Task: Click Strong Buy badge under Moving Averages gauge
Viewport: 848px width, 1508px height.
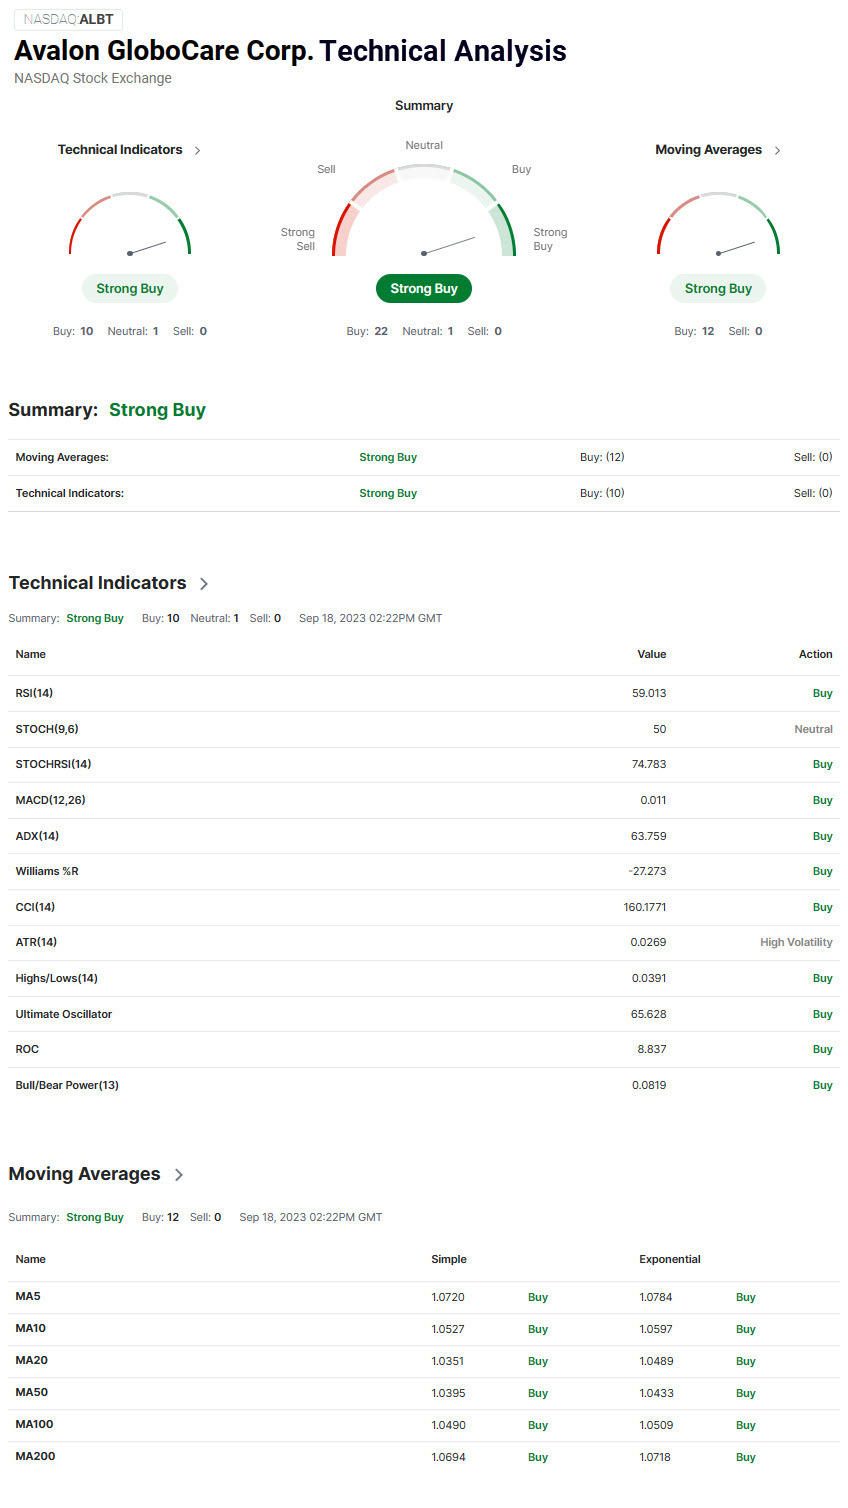Action: click(x=718, y=289)
